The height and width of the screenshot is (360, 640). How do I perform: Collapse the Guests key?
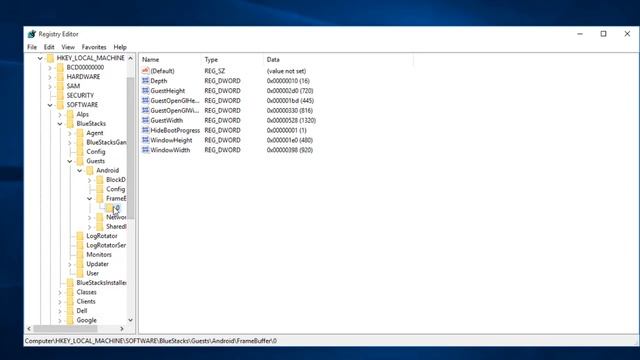[69, 162]
